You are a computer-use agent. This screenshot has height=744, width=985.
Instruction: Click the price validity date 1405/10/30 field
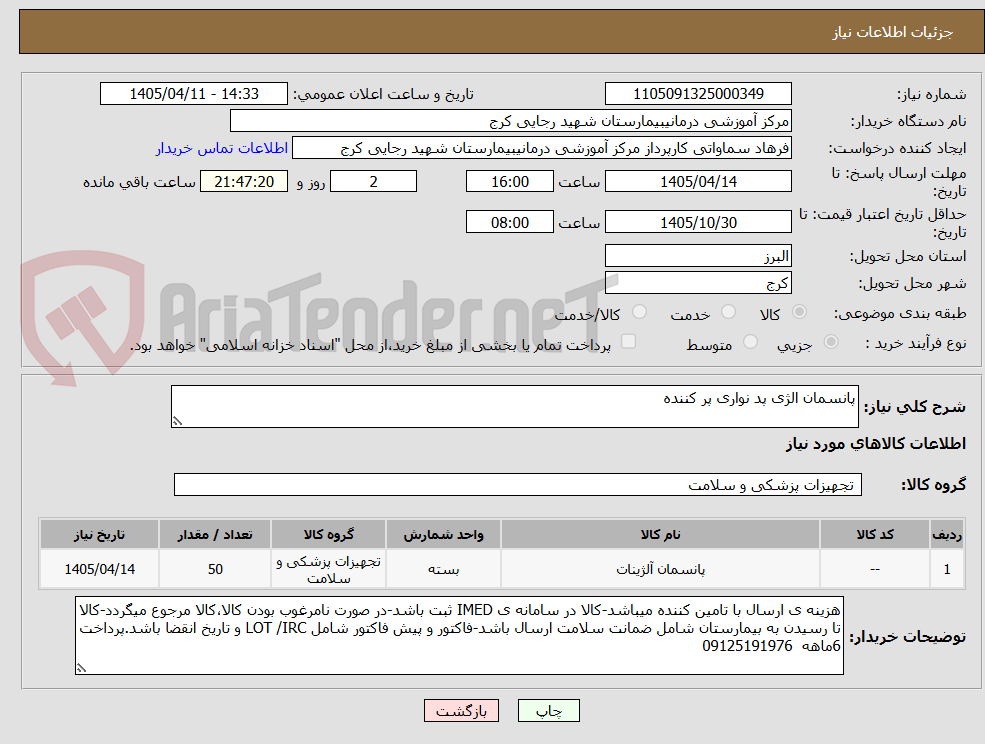[698, 222]
